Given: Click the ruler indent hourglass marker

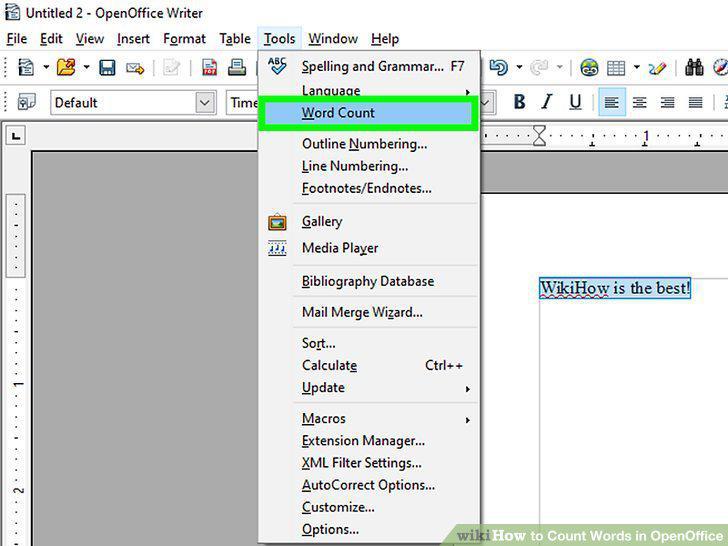Looking at the screenshot, I should [x=539, y=136].
